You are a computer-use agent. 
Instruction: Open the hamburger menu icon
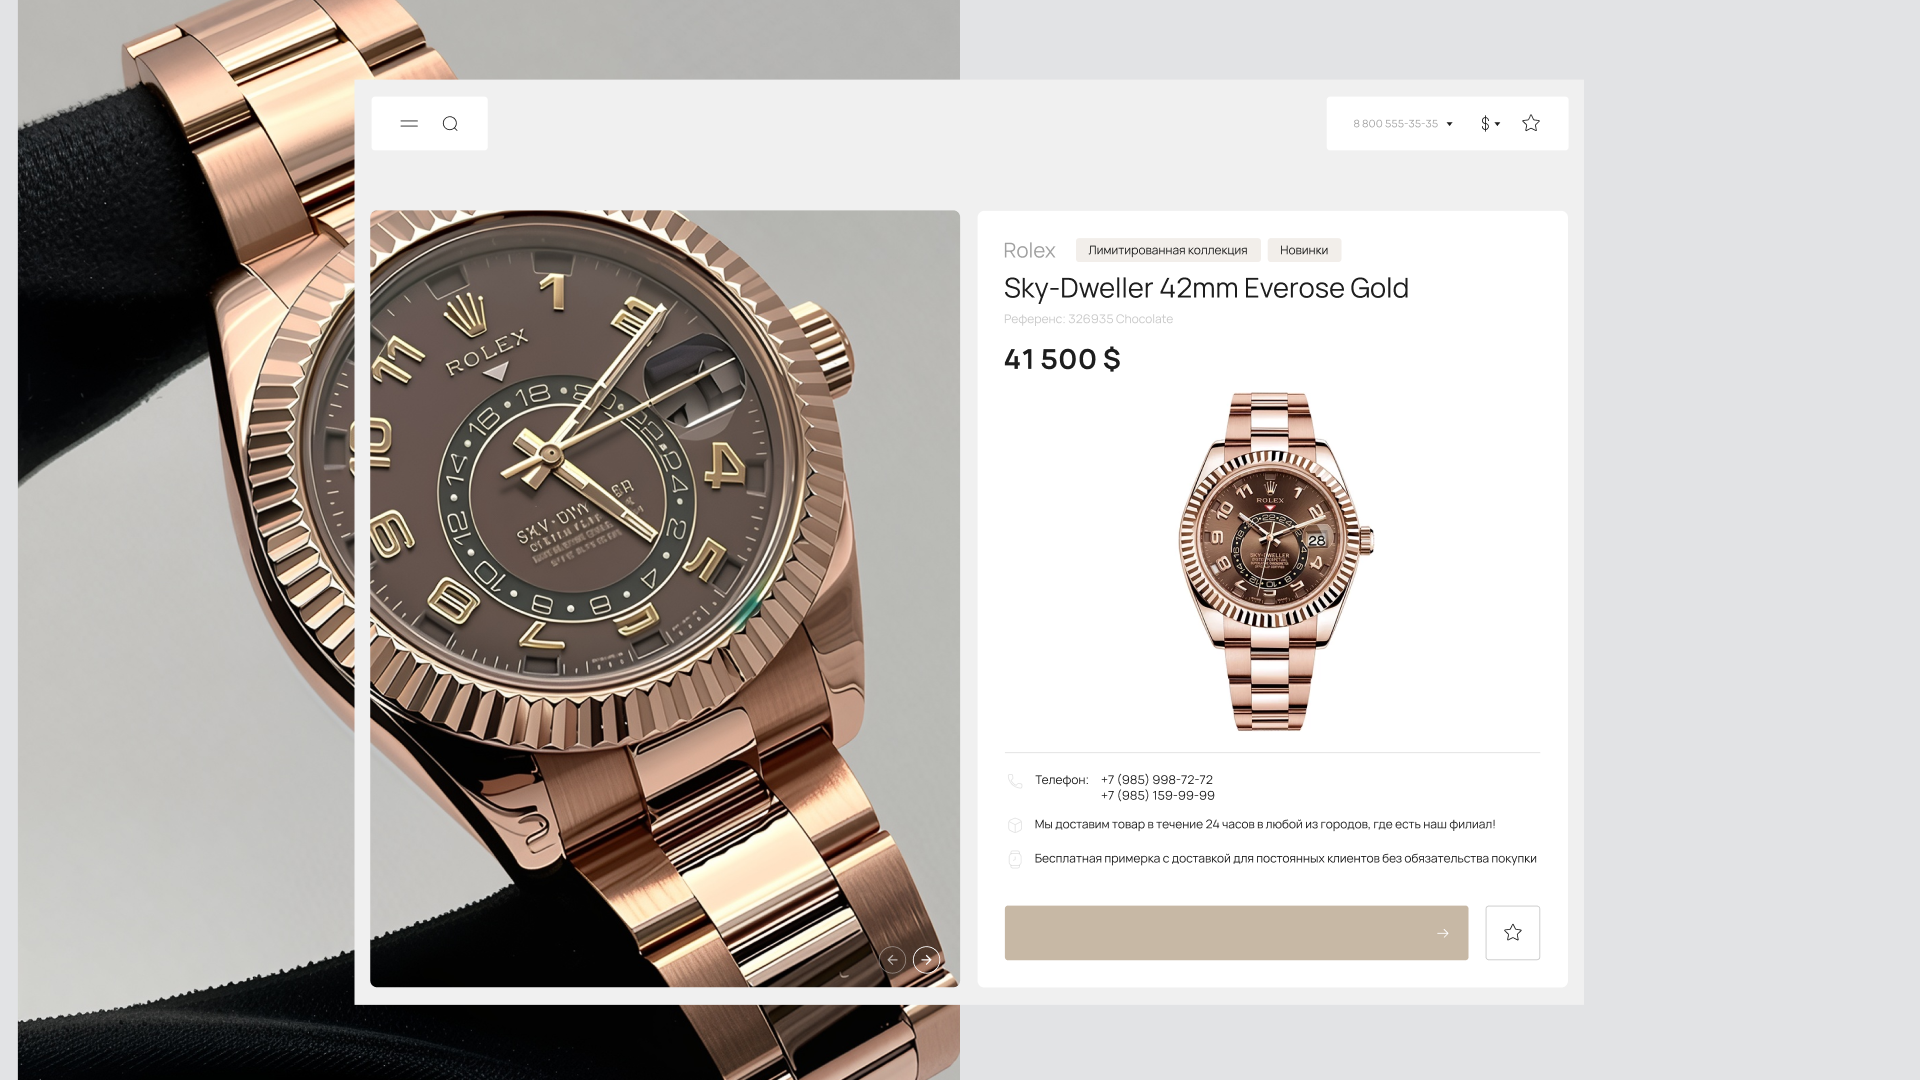pyautogui.click(x=409, y=124)
